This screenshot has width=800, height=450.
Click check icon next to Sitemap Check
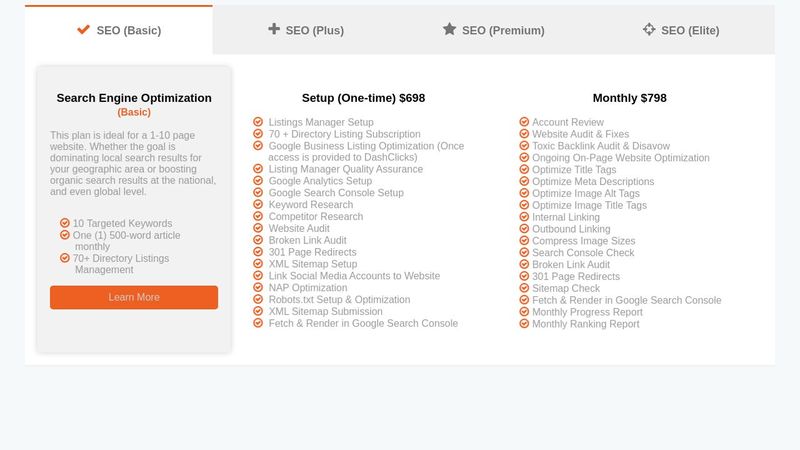point(524,288)
